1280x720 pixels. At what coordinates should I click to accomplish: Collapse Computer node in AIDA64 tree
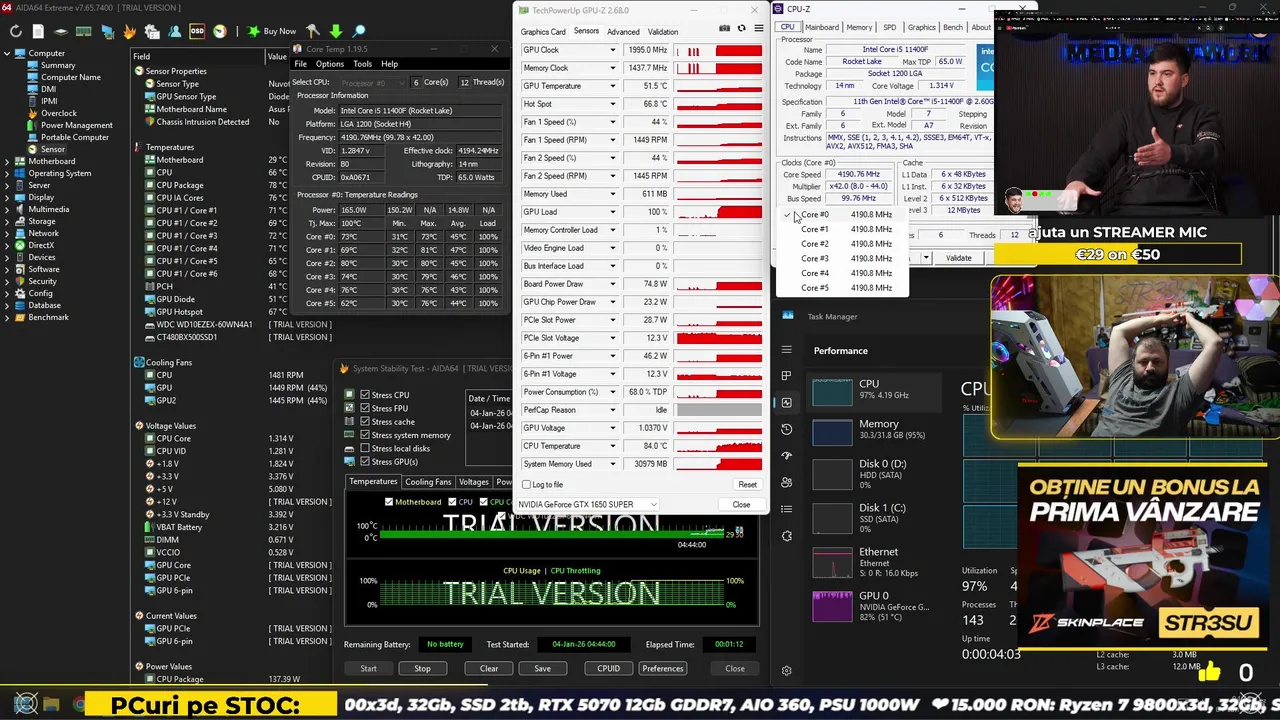tap(7, 53)
